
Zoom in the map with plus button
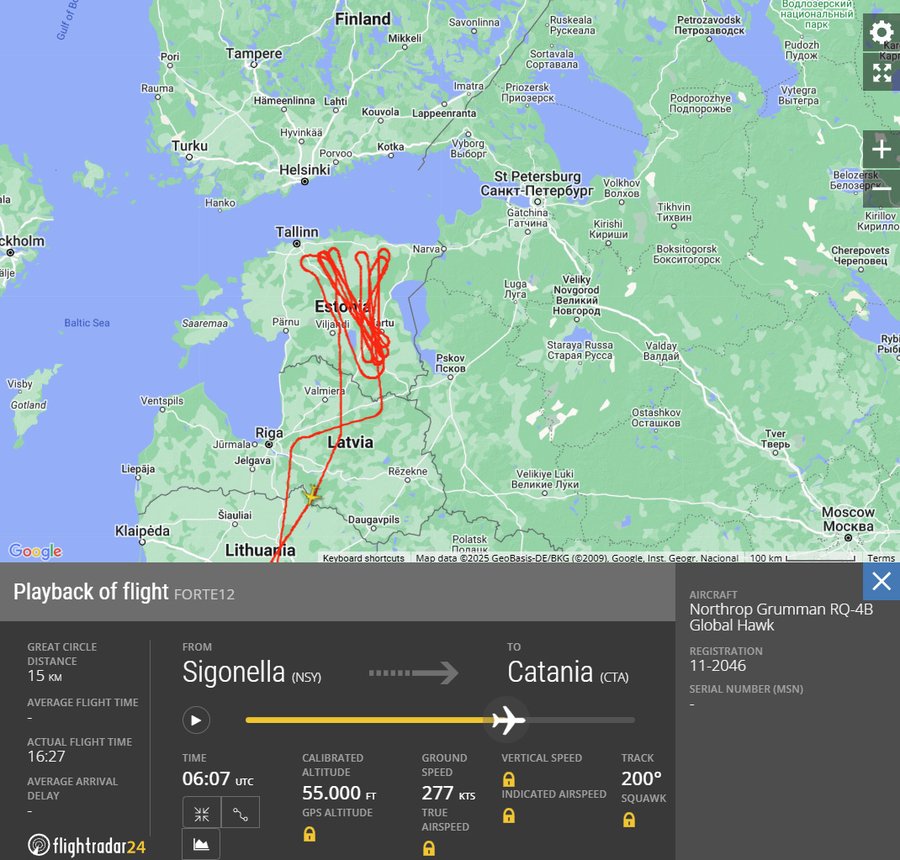pyautogui.click(x=882, y=150)
